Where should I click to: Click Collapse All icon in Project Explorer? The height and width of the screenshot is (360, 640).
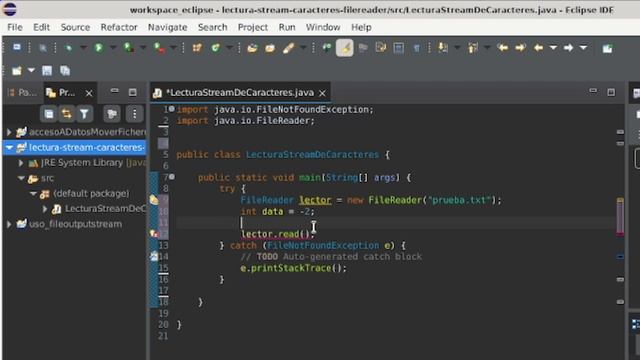coord(49,114)
